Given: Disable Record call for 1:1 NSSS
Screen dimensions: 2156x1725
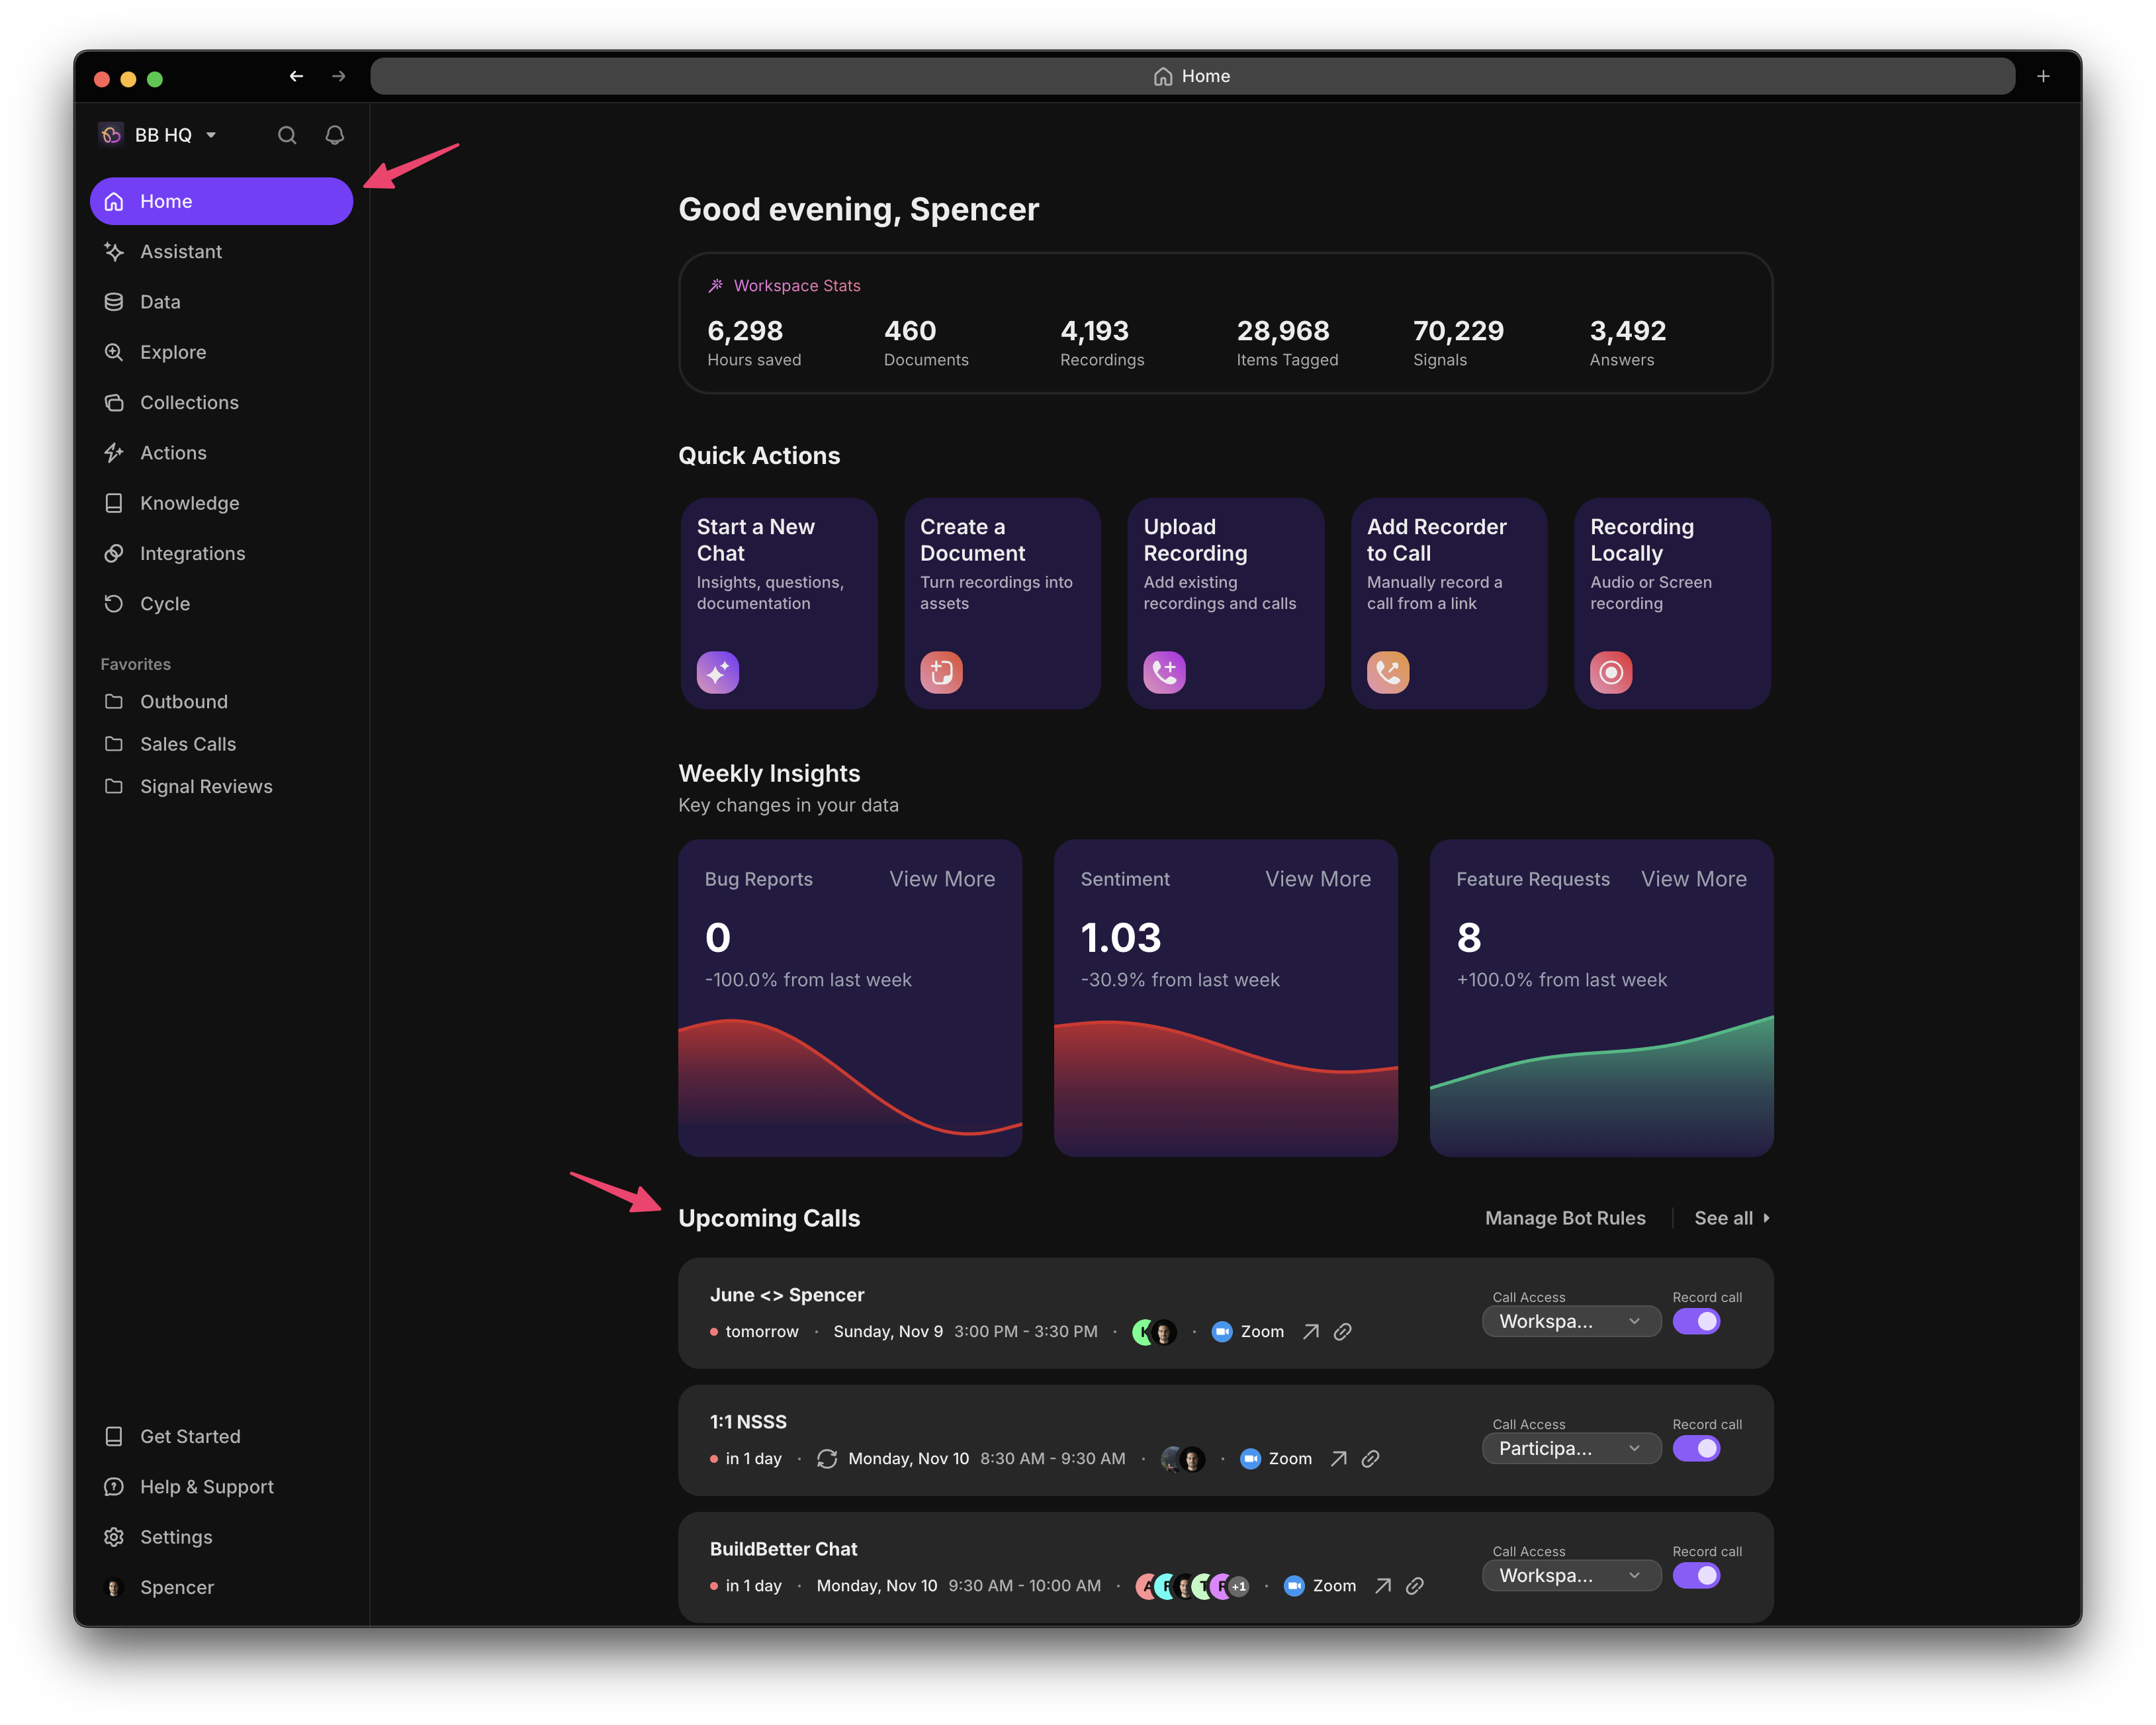Looking at the screenshot, I should tap(1696, 1448).
